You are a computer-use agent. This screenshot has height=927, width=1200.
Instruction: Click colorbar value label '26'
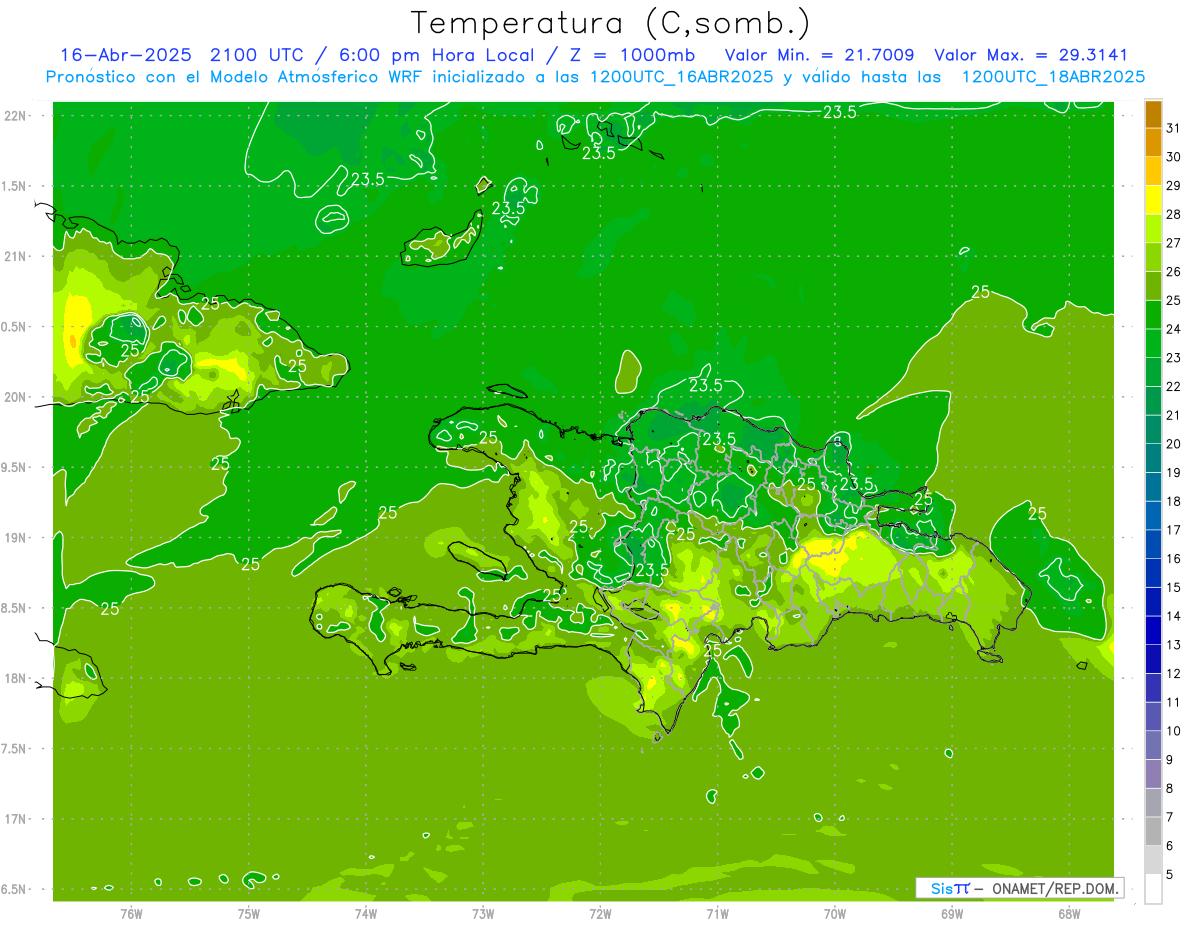coord(1174,271)
